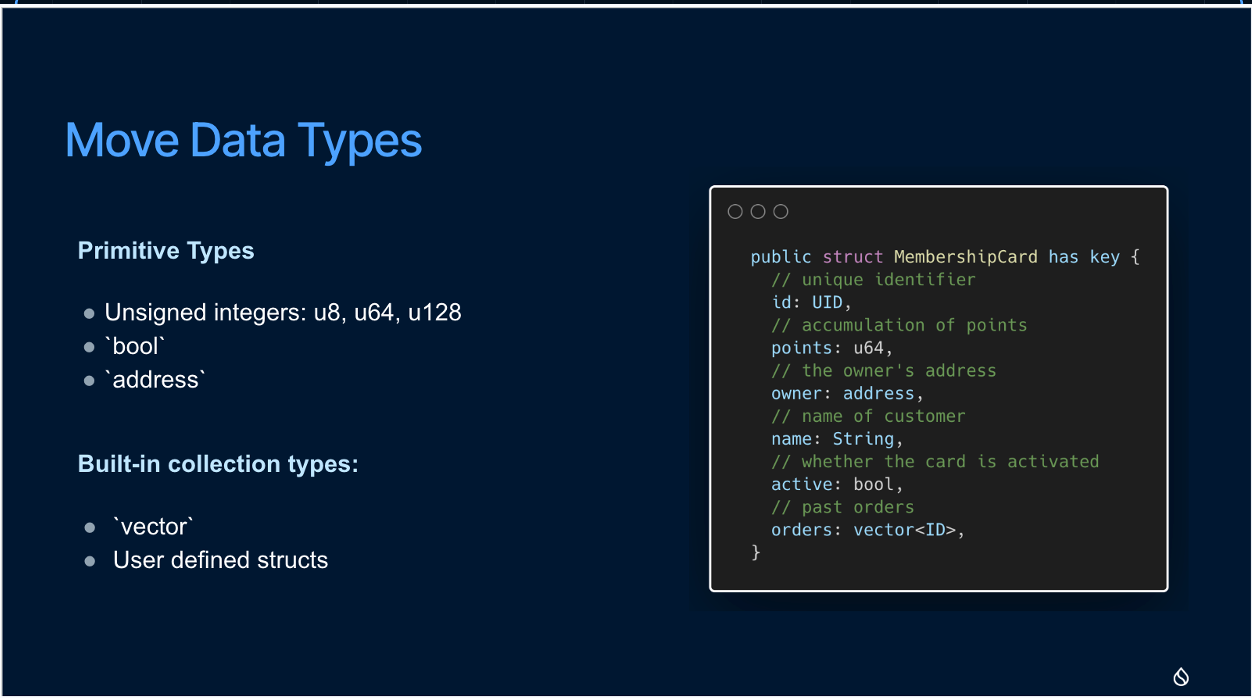The image size is (1252, 698).
Task: Click the middle circle in code window header
Action: [758, 211]
